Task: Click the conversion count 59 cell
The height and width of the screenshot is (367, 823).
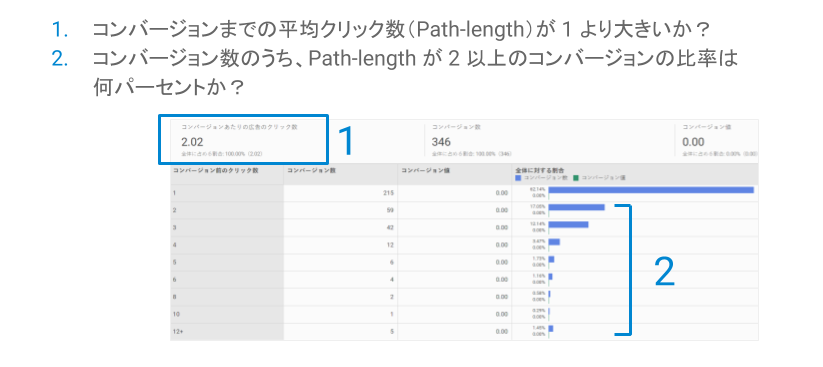Action: 341,211
